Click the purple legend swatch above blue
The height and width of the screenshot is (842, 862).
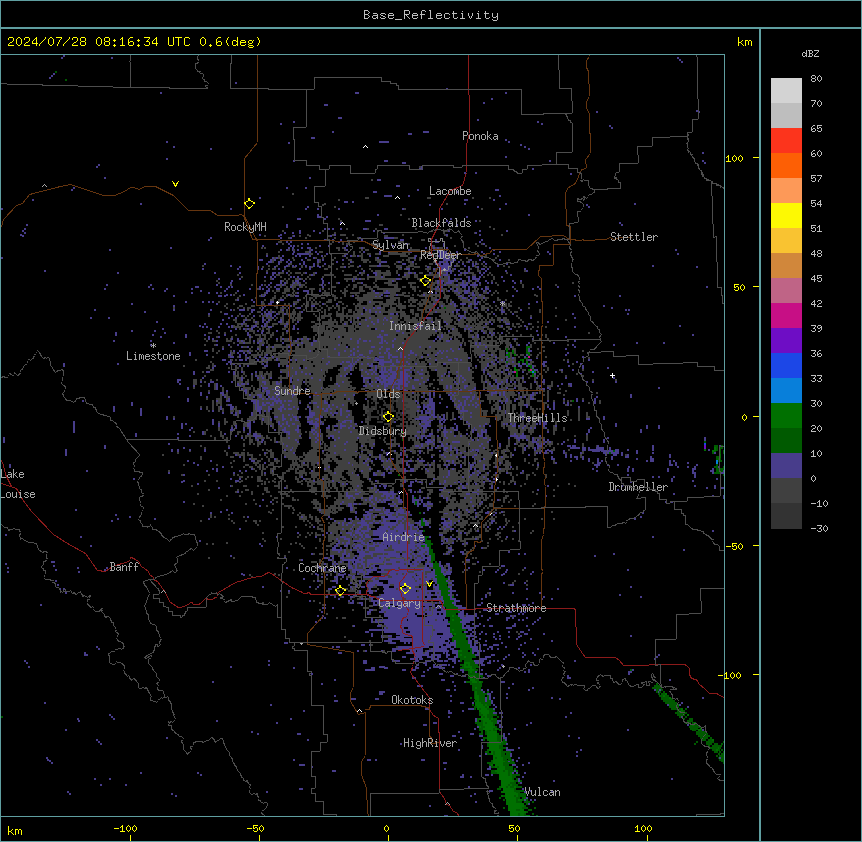(786, 340)
